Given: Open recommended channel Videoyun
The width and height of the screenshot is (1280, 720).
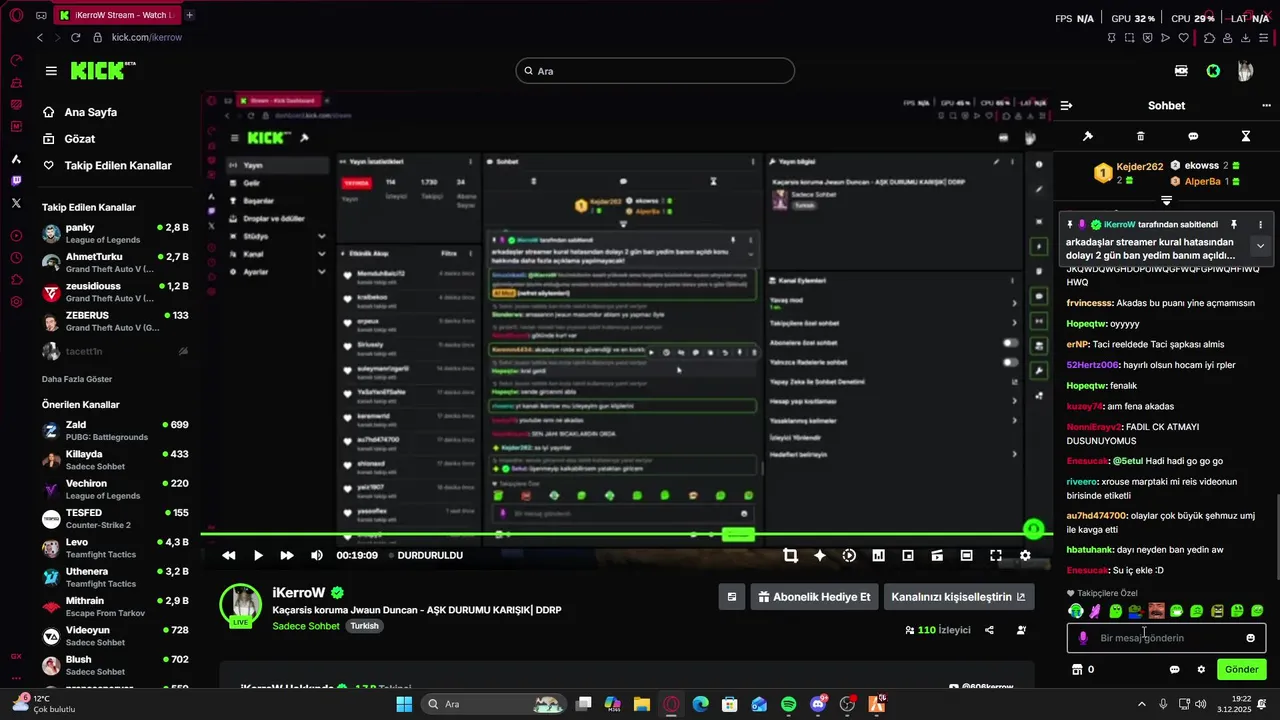Looking at the screenshot, I should tap(115, 636).
